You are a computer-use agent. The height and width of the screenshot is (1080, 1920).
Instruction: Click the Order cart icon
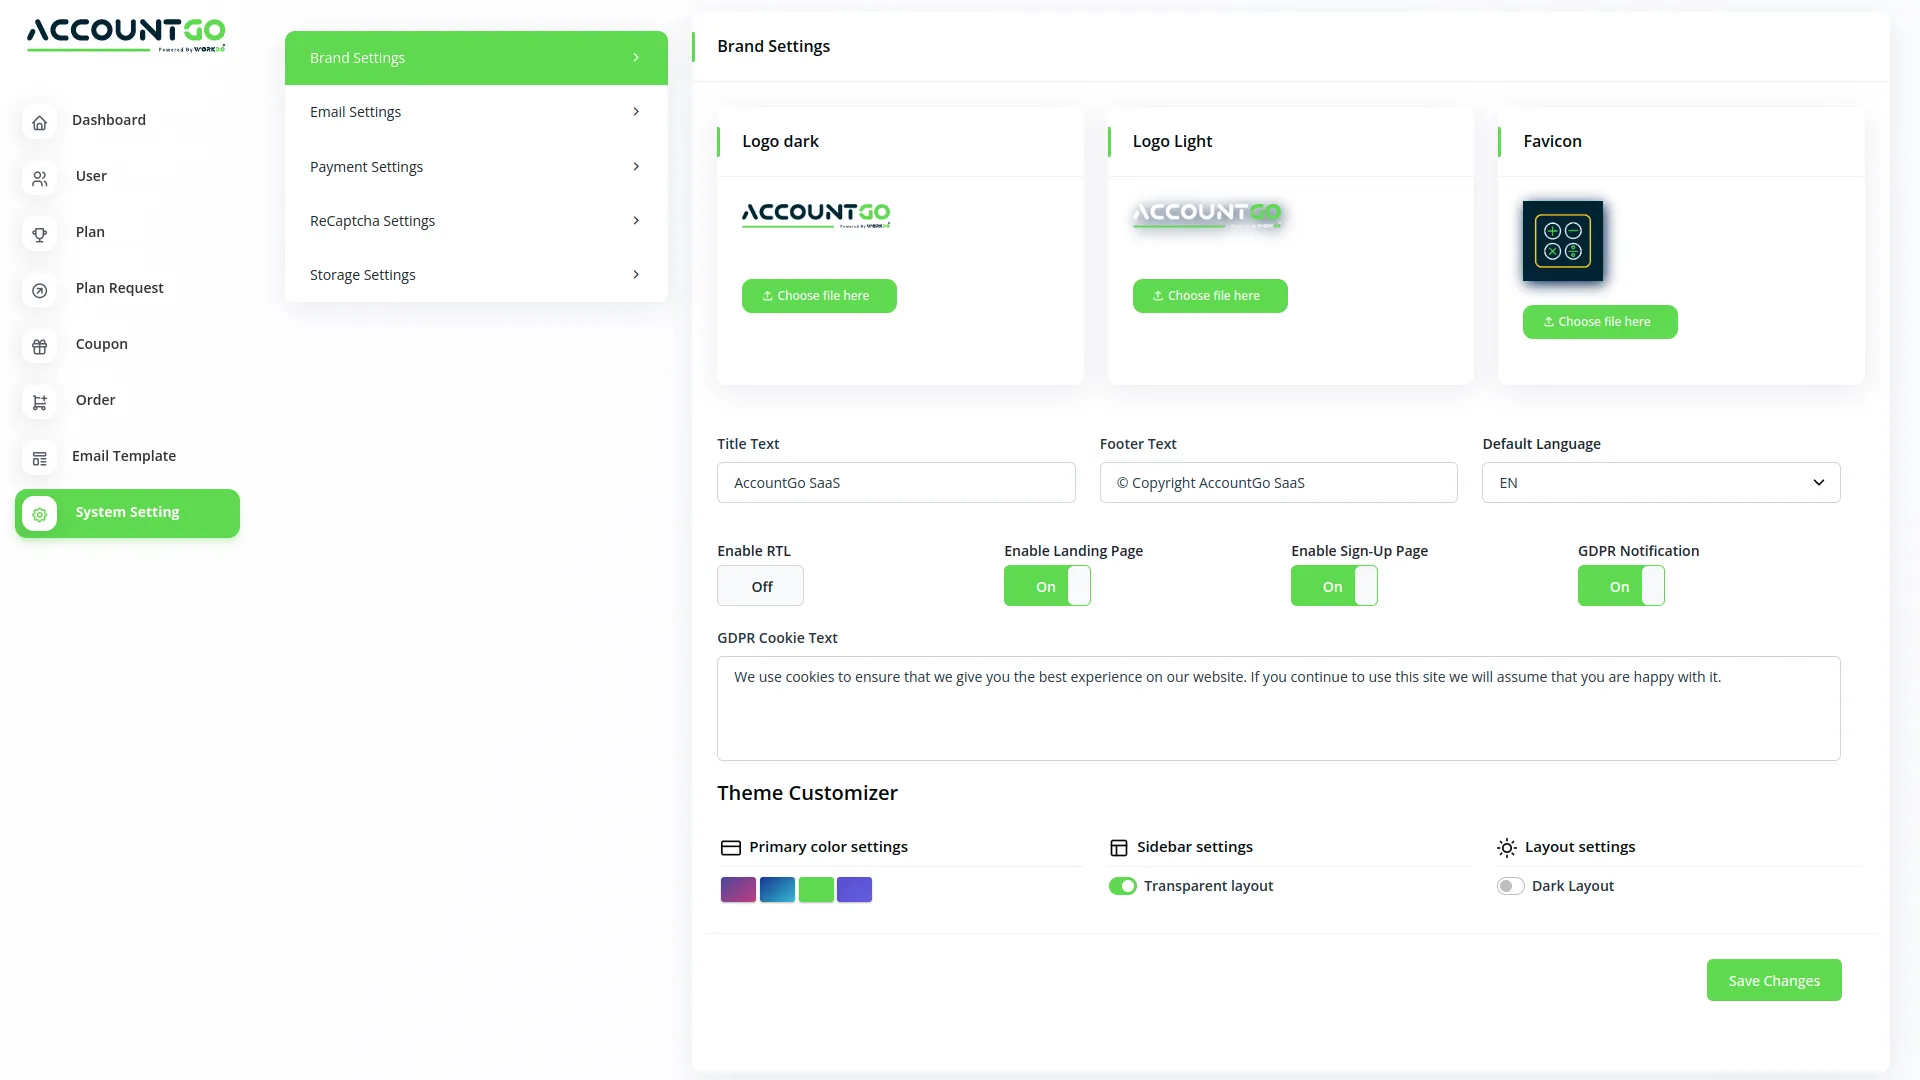pos(39,402)
